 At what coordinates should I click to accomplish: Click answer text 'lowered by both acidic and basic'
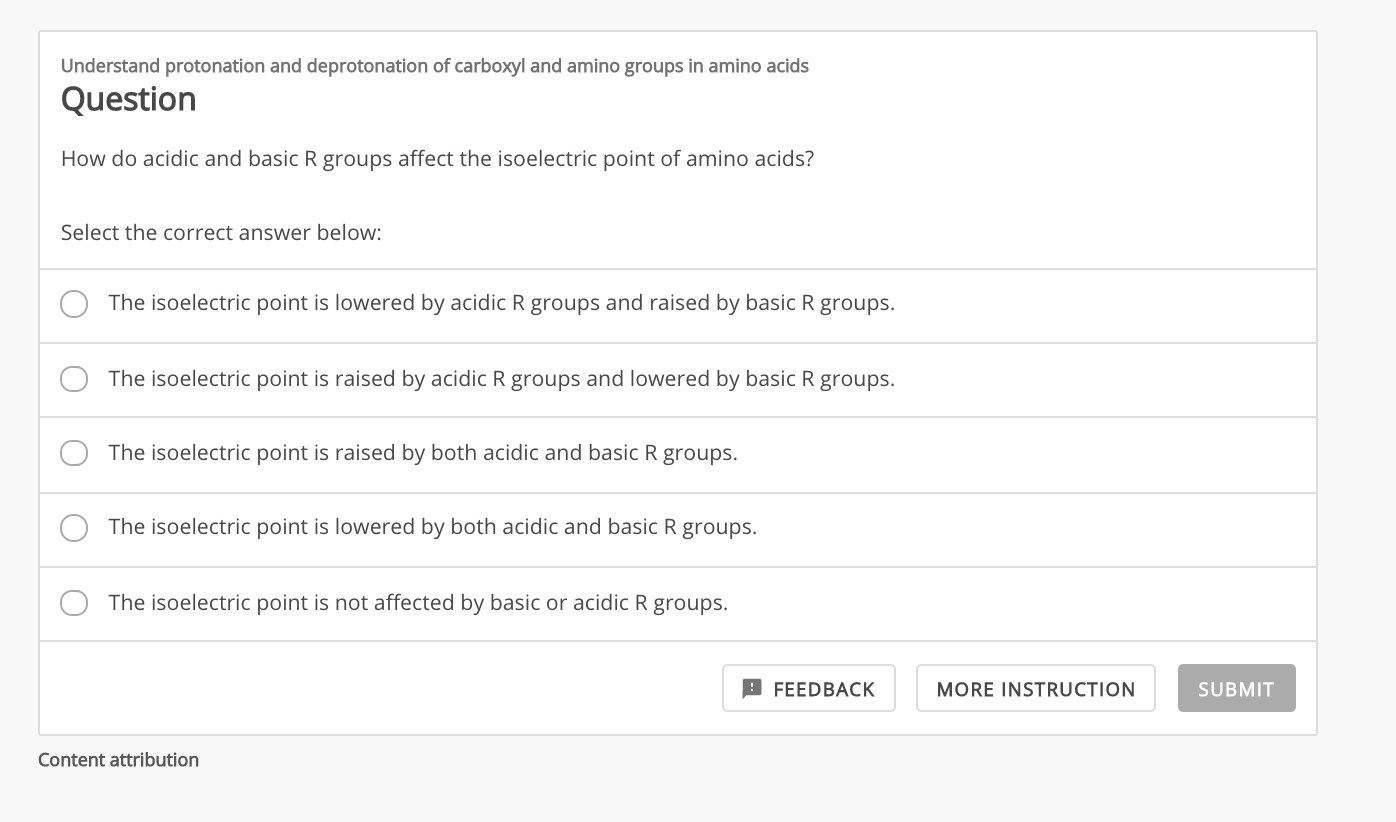[x=497, y=527]
